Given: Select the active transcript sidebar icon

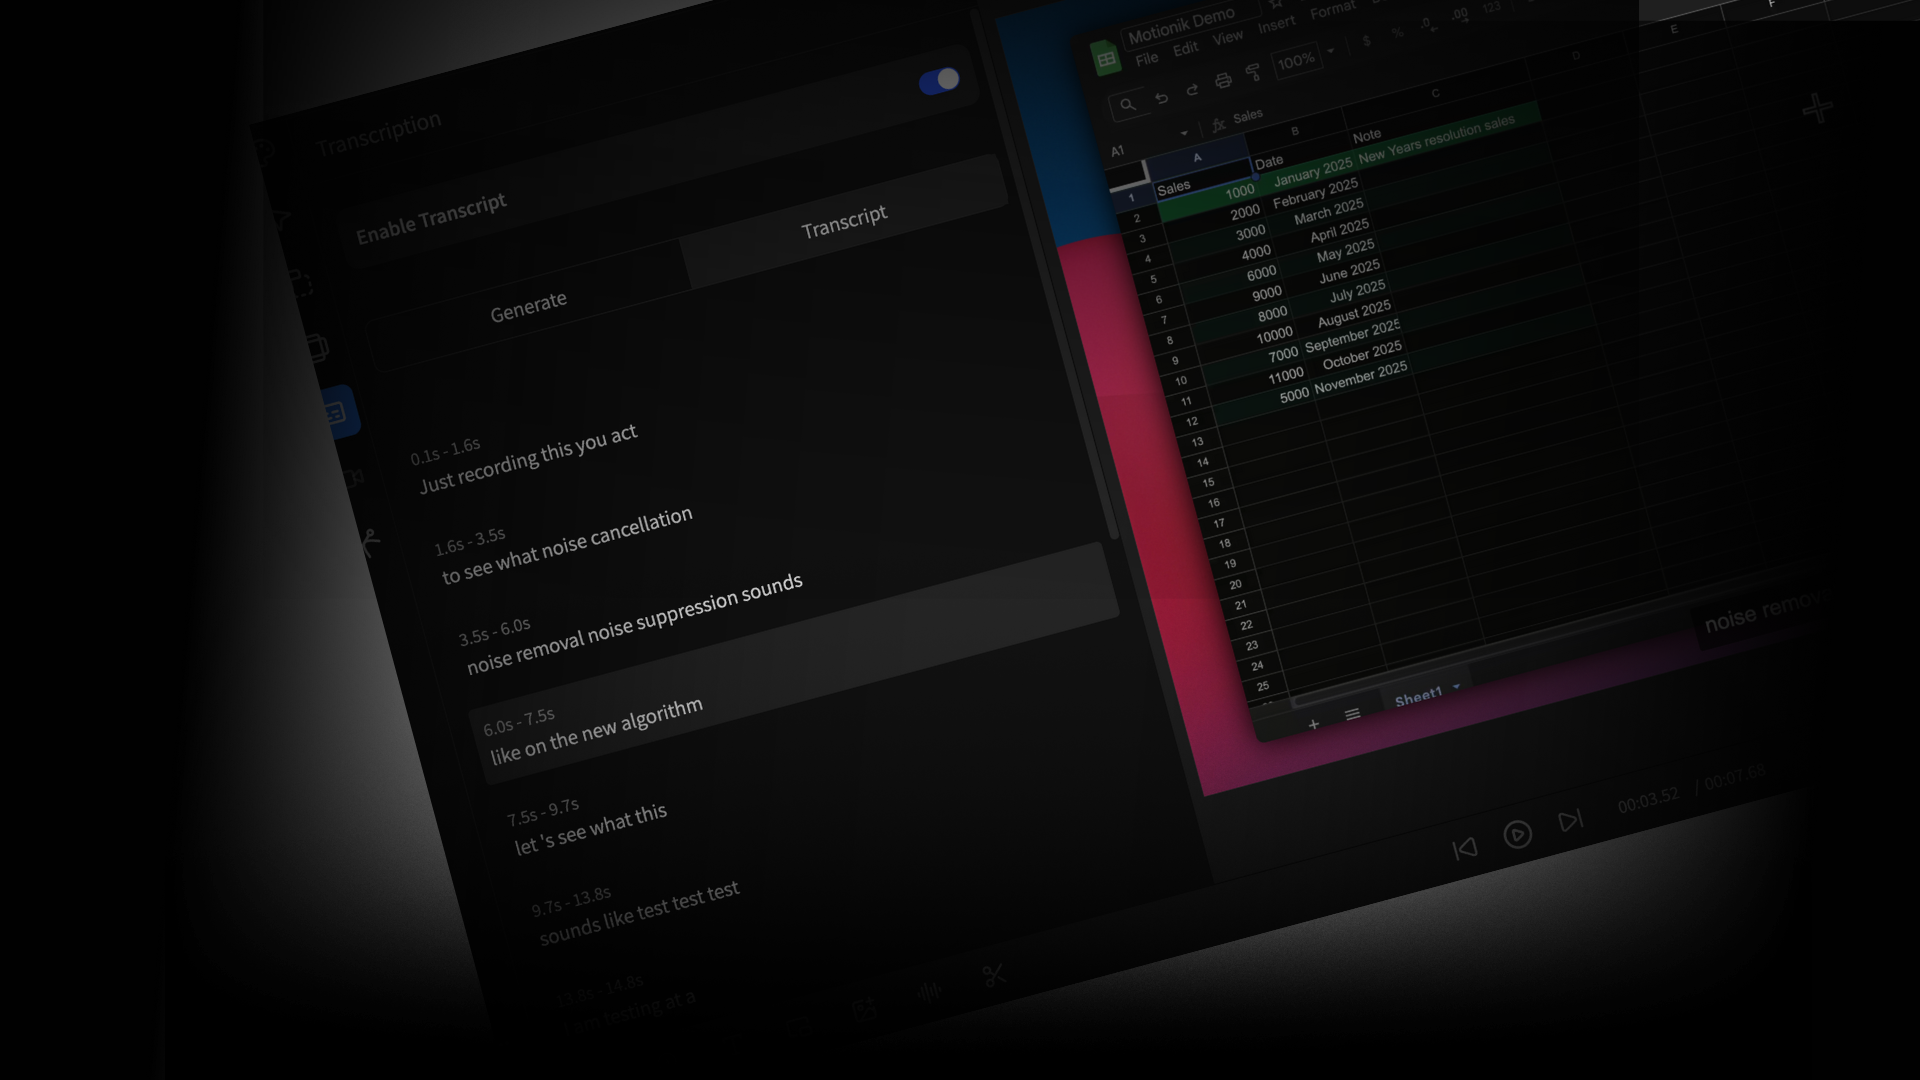Looking at the screenshot, I should [x=336, y=413].
